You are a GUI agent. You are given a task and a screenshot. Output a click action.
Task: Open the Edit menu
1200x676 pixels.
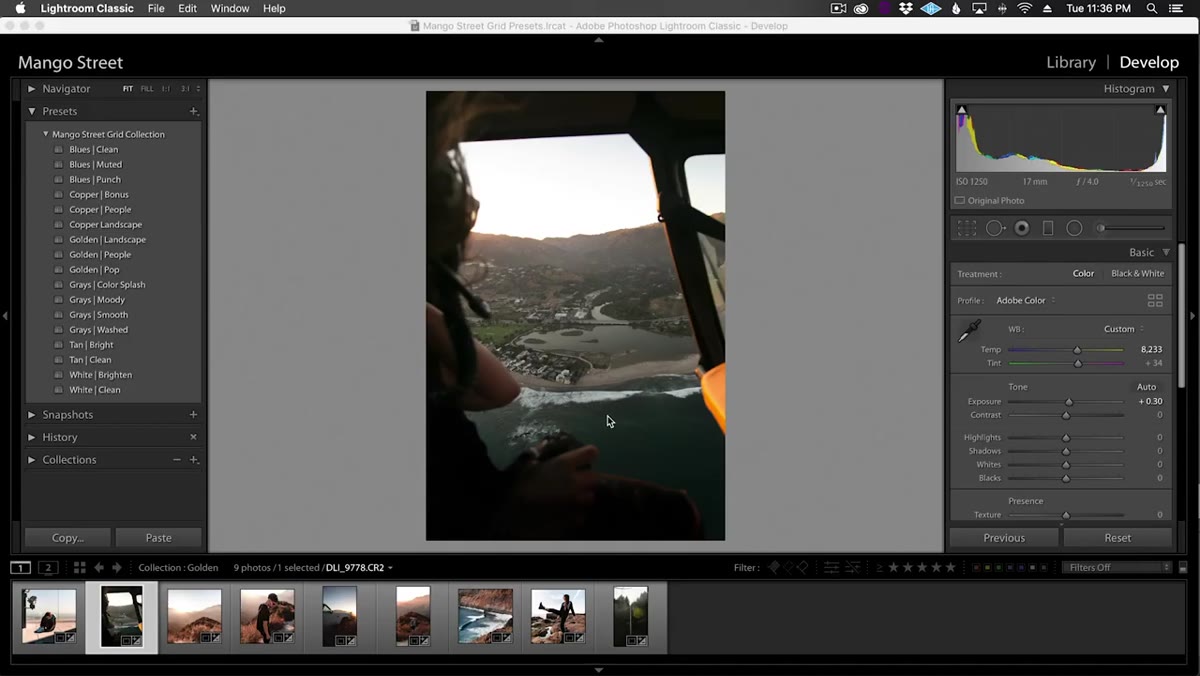coord(187,8)
